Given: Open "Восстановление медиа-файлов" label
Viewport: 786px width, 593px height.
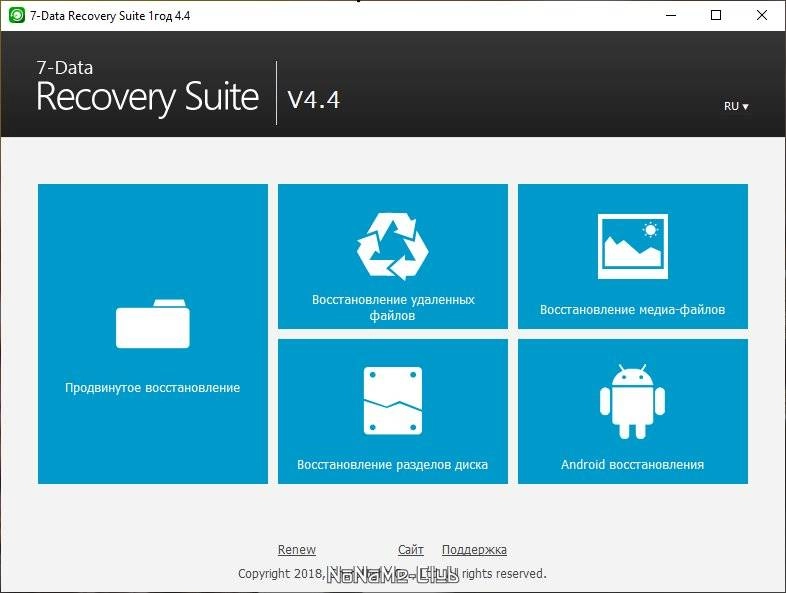Looking at the screenshot, I should 633,309.
